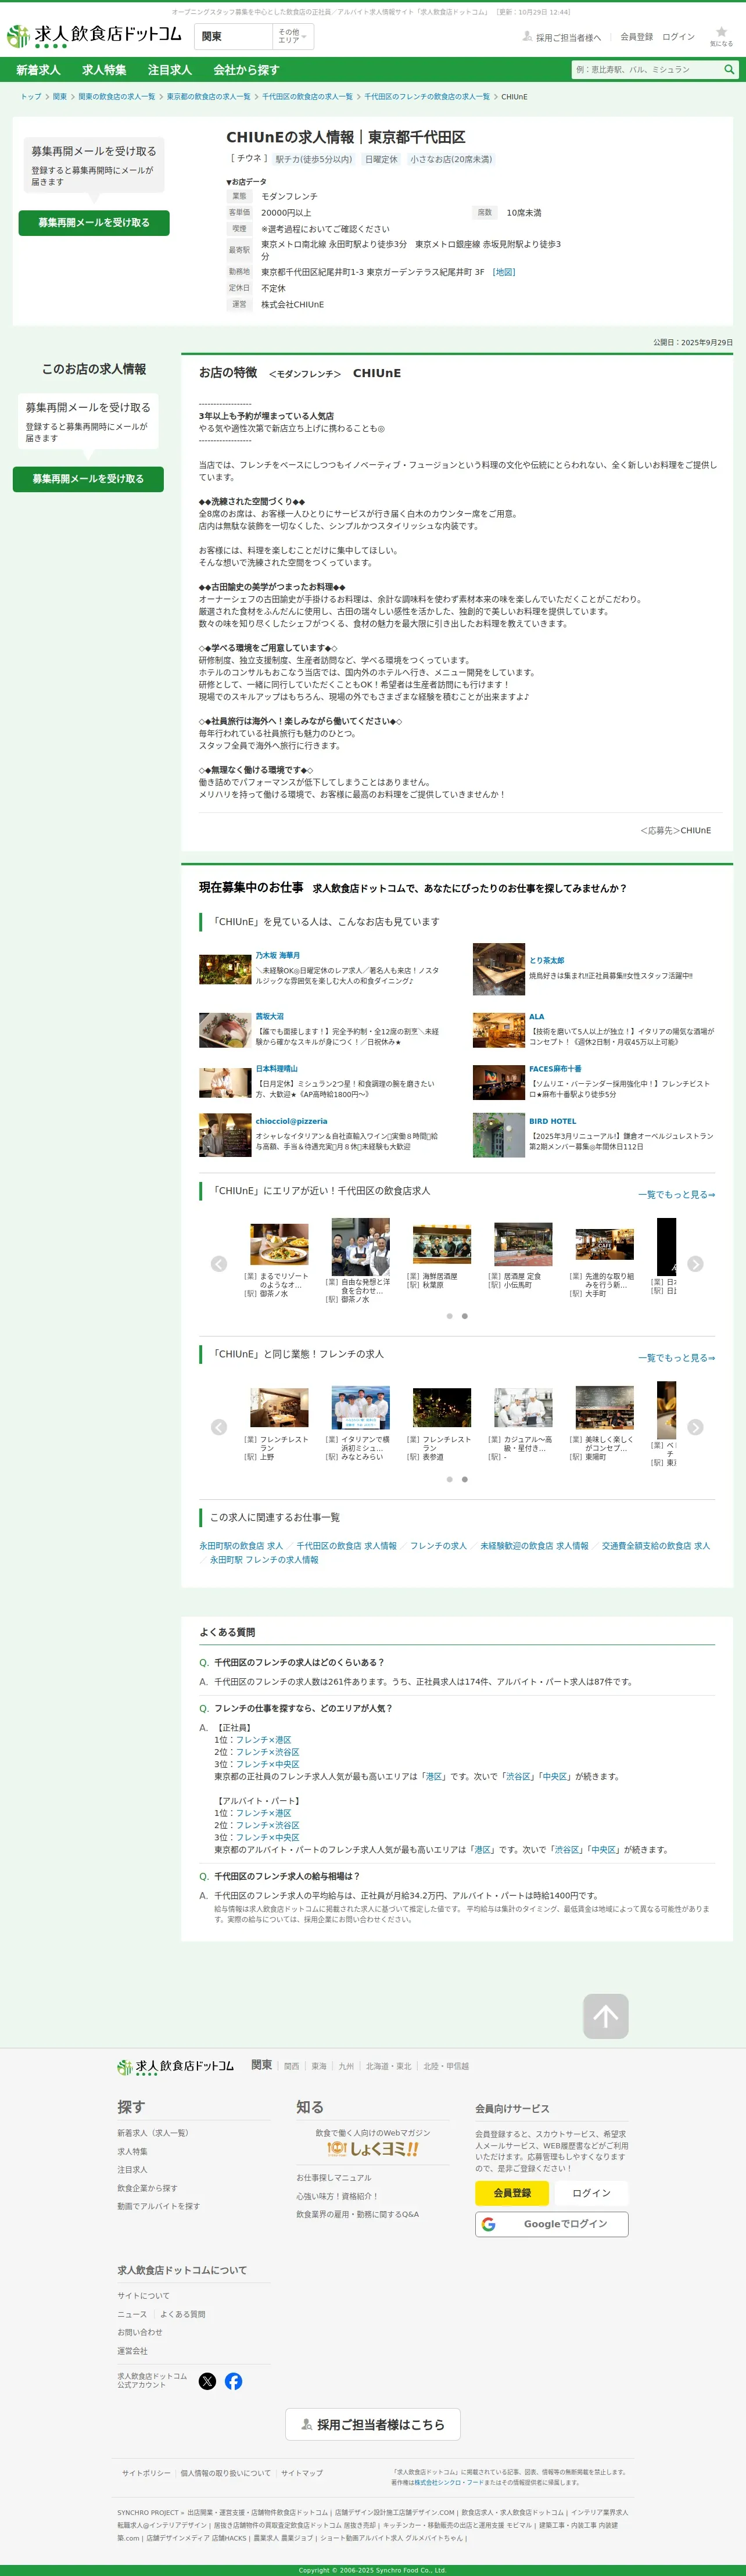Image resolution: width=746 pixels, height=2576 pixels.
Task: Click next arrow of 千代田区 carousel
Action: (x=695, y=1264)
